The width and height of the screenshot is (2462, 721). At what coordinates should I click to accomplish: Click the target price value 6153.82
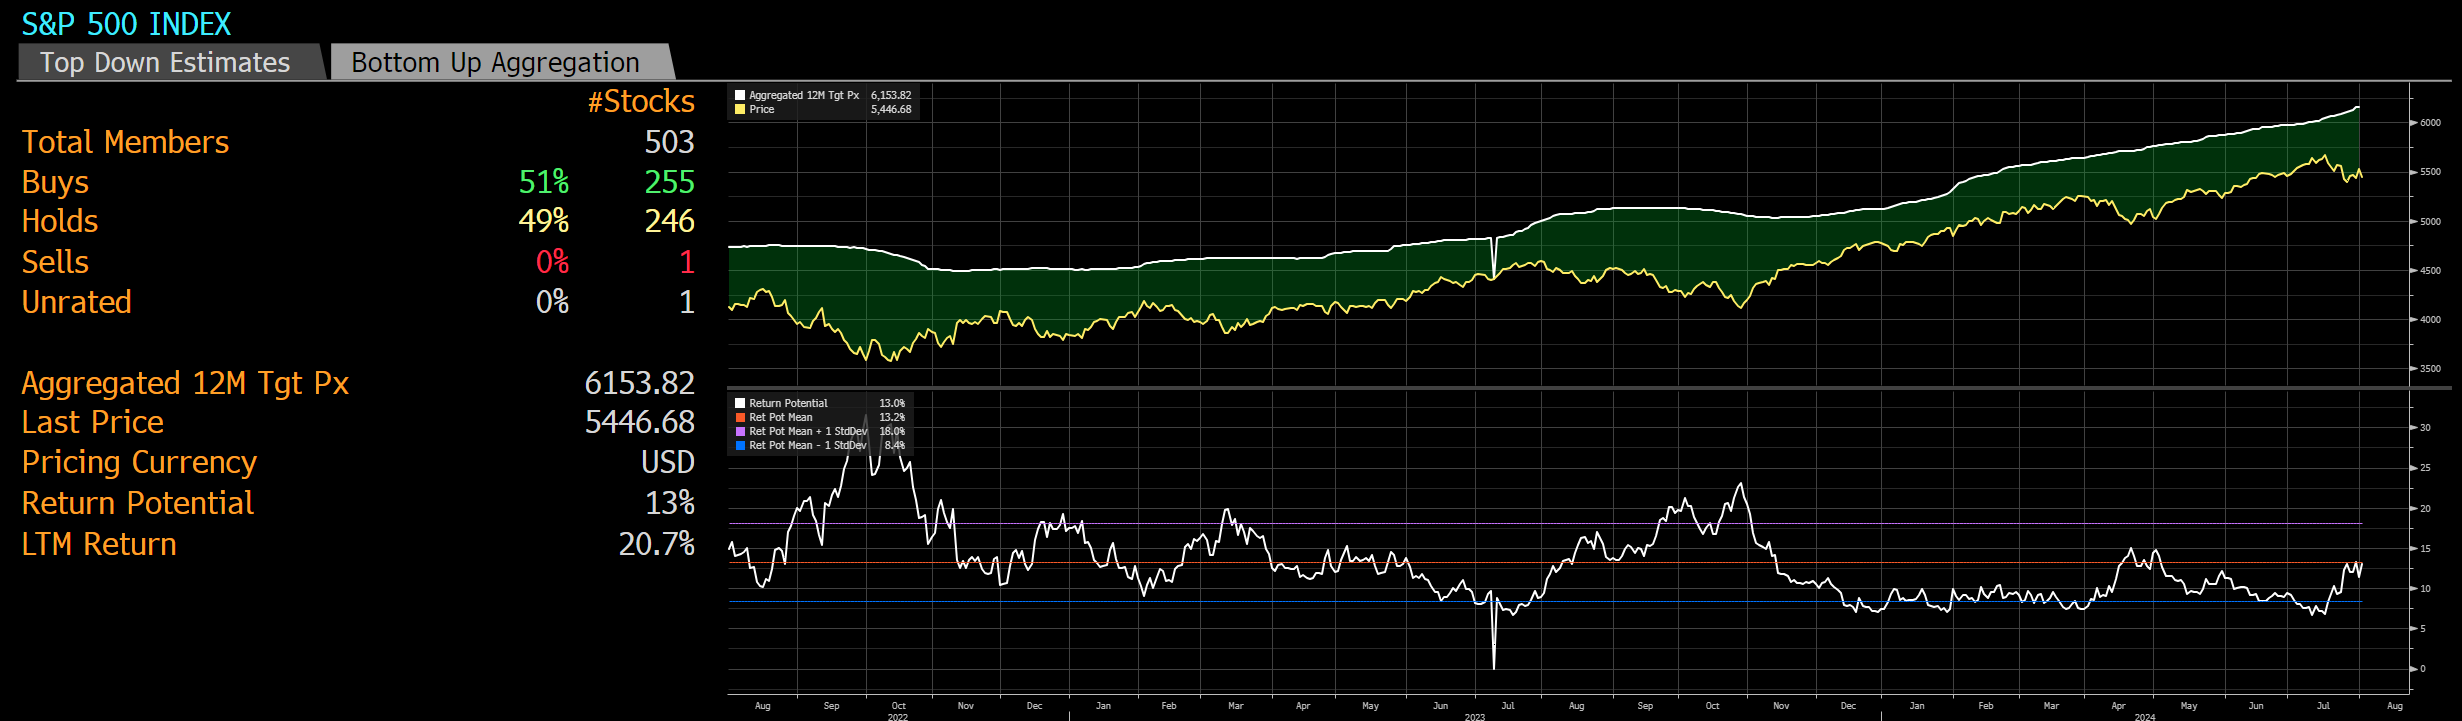coord(639,383)
